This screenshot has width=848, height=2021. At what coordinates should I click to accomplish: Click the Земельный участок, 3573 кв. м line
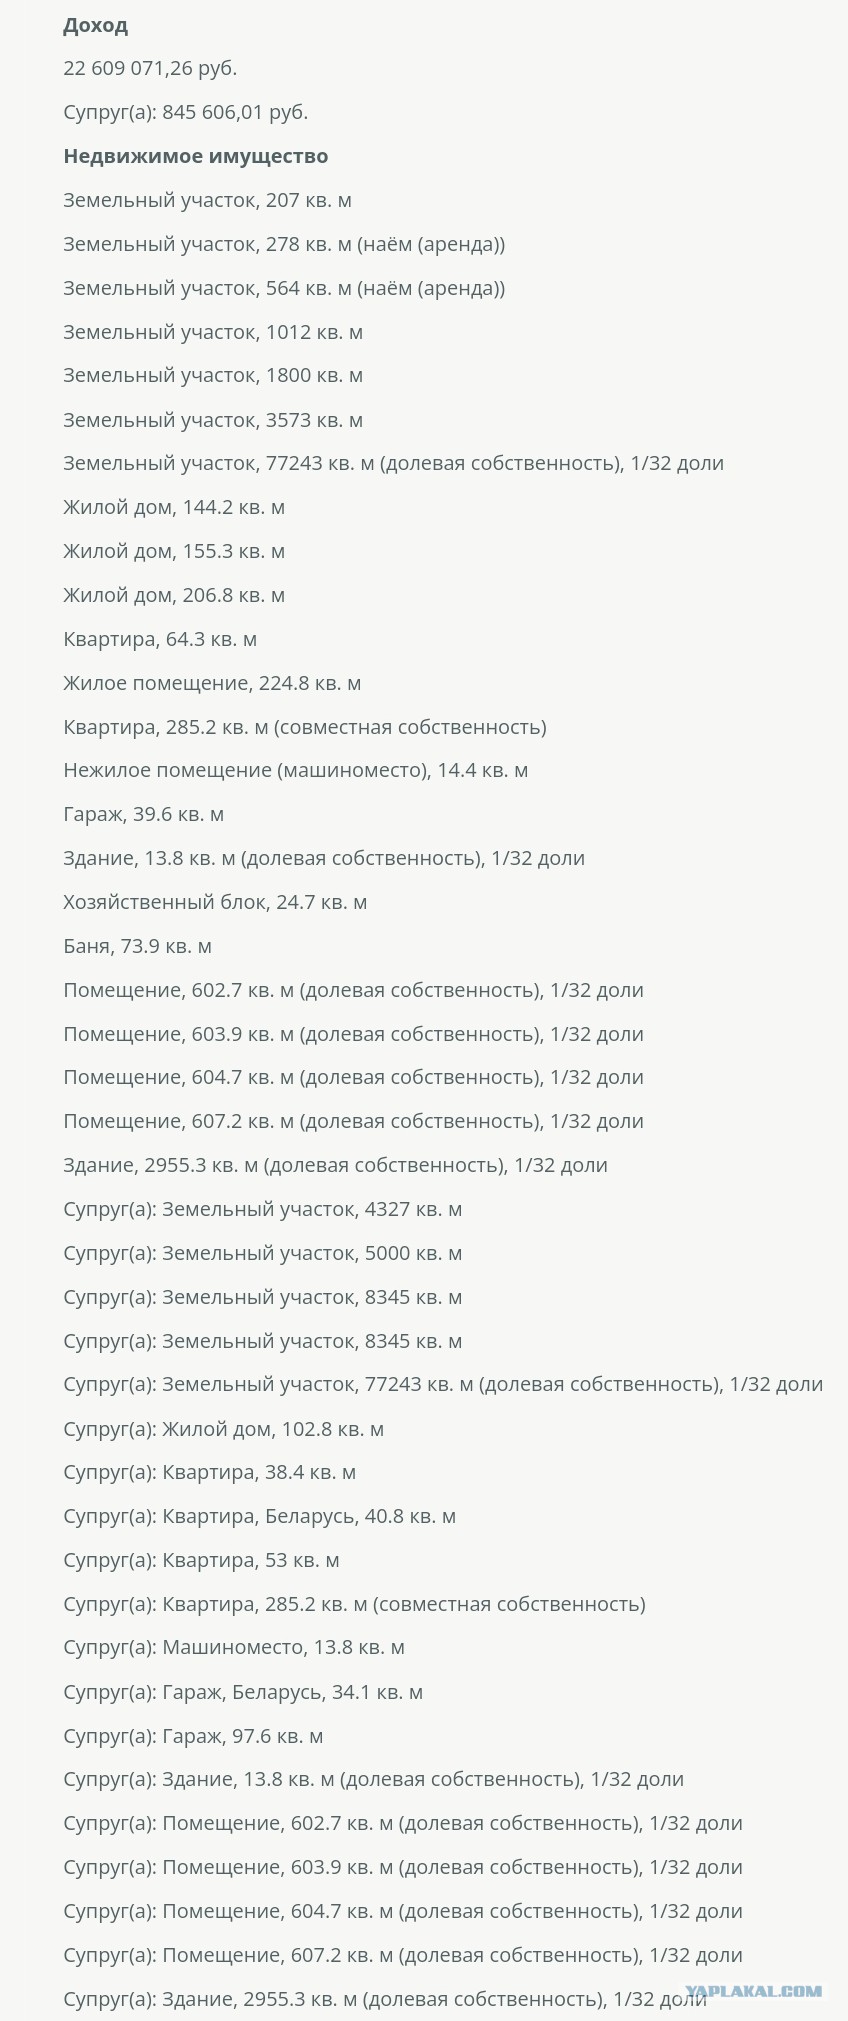(x=213, y=419)
